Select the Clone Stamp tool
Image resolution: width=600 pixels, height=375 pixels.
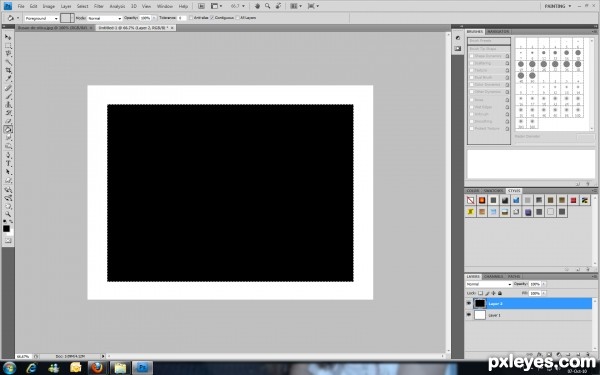(x=8, y=105)
